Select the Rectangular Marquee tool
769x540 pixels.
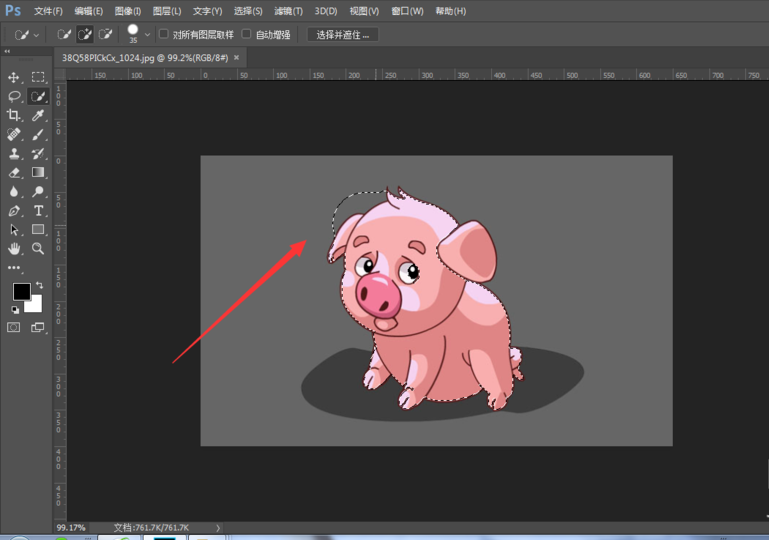coord(38,77)
